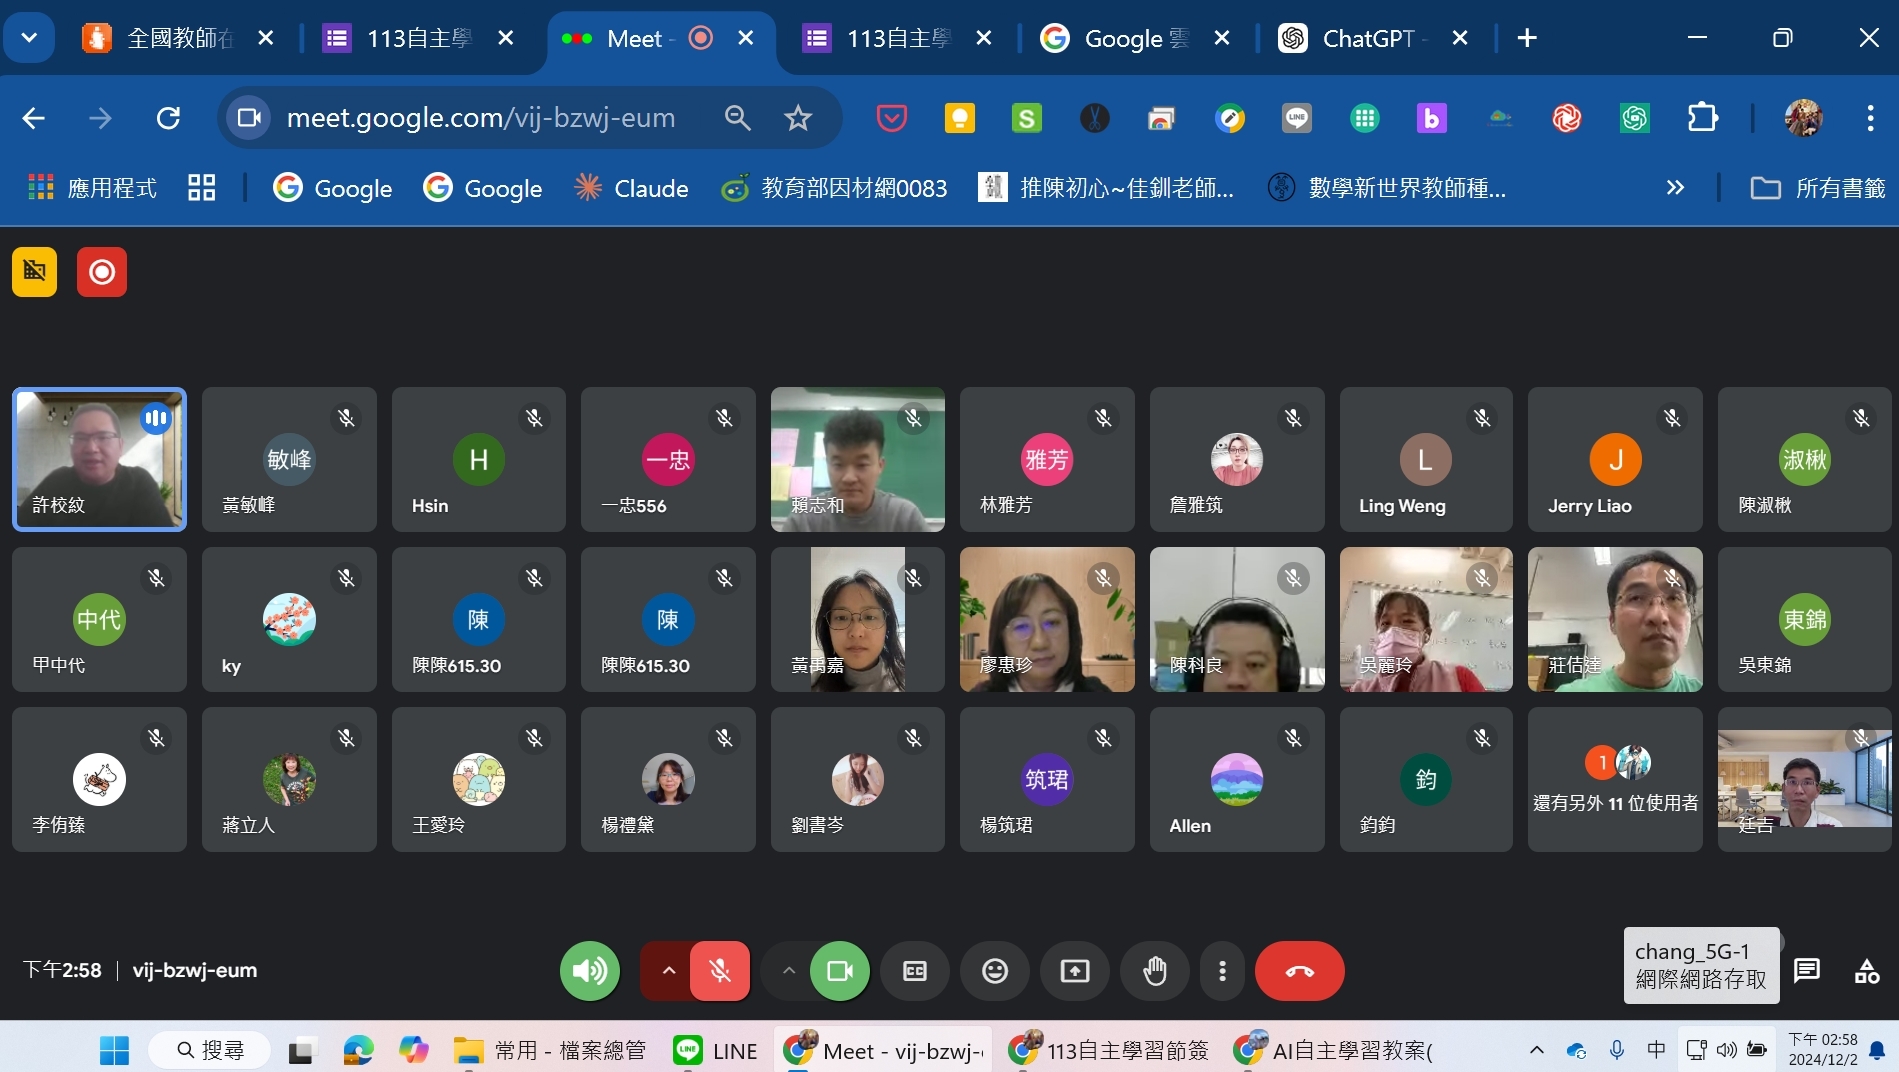Image resolution: width=1899 pixels, height=1072 pixels.
Task: Open the chat messages panel icon
Action: coord(1806,970)
